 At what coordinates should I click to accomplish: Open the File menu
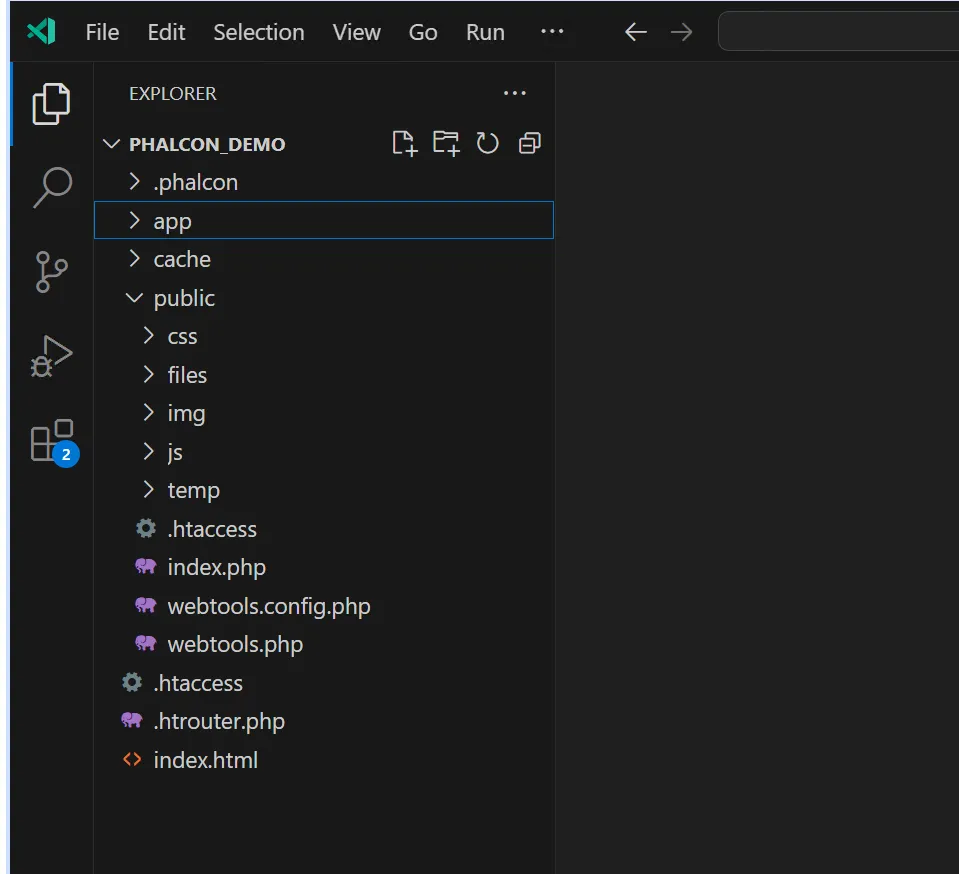102,32
